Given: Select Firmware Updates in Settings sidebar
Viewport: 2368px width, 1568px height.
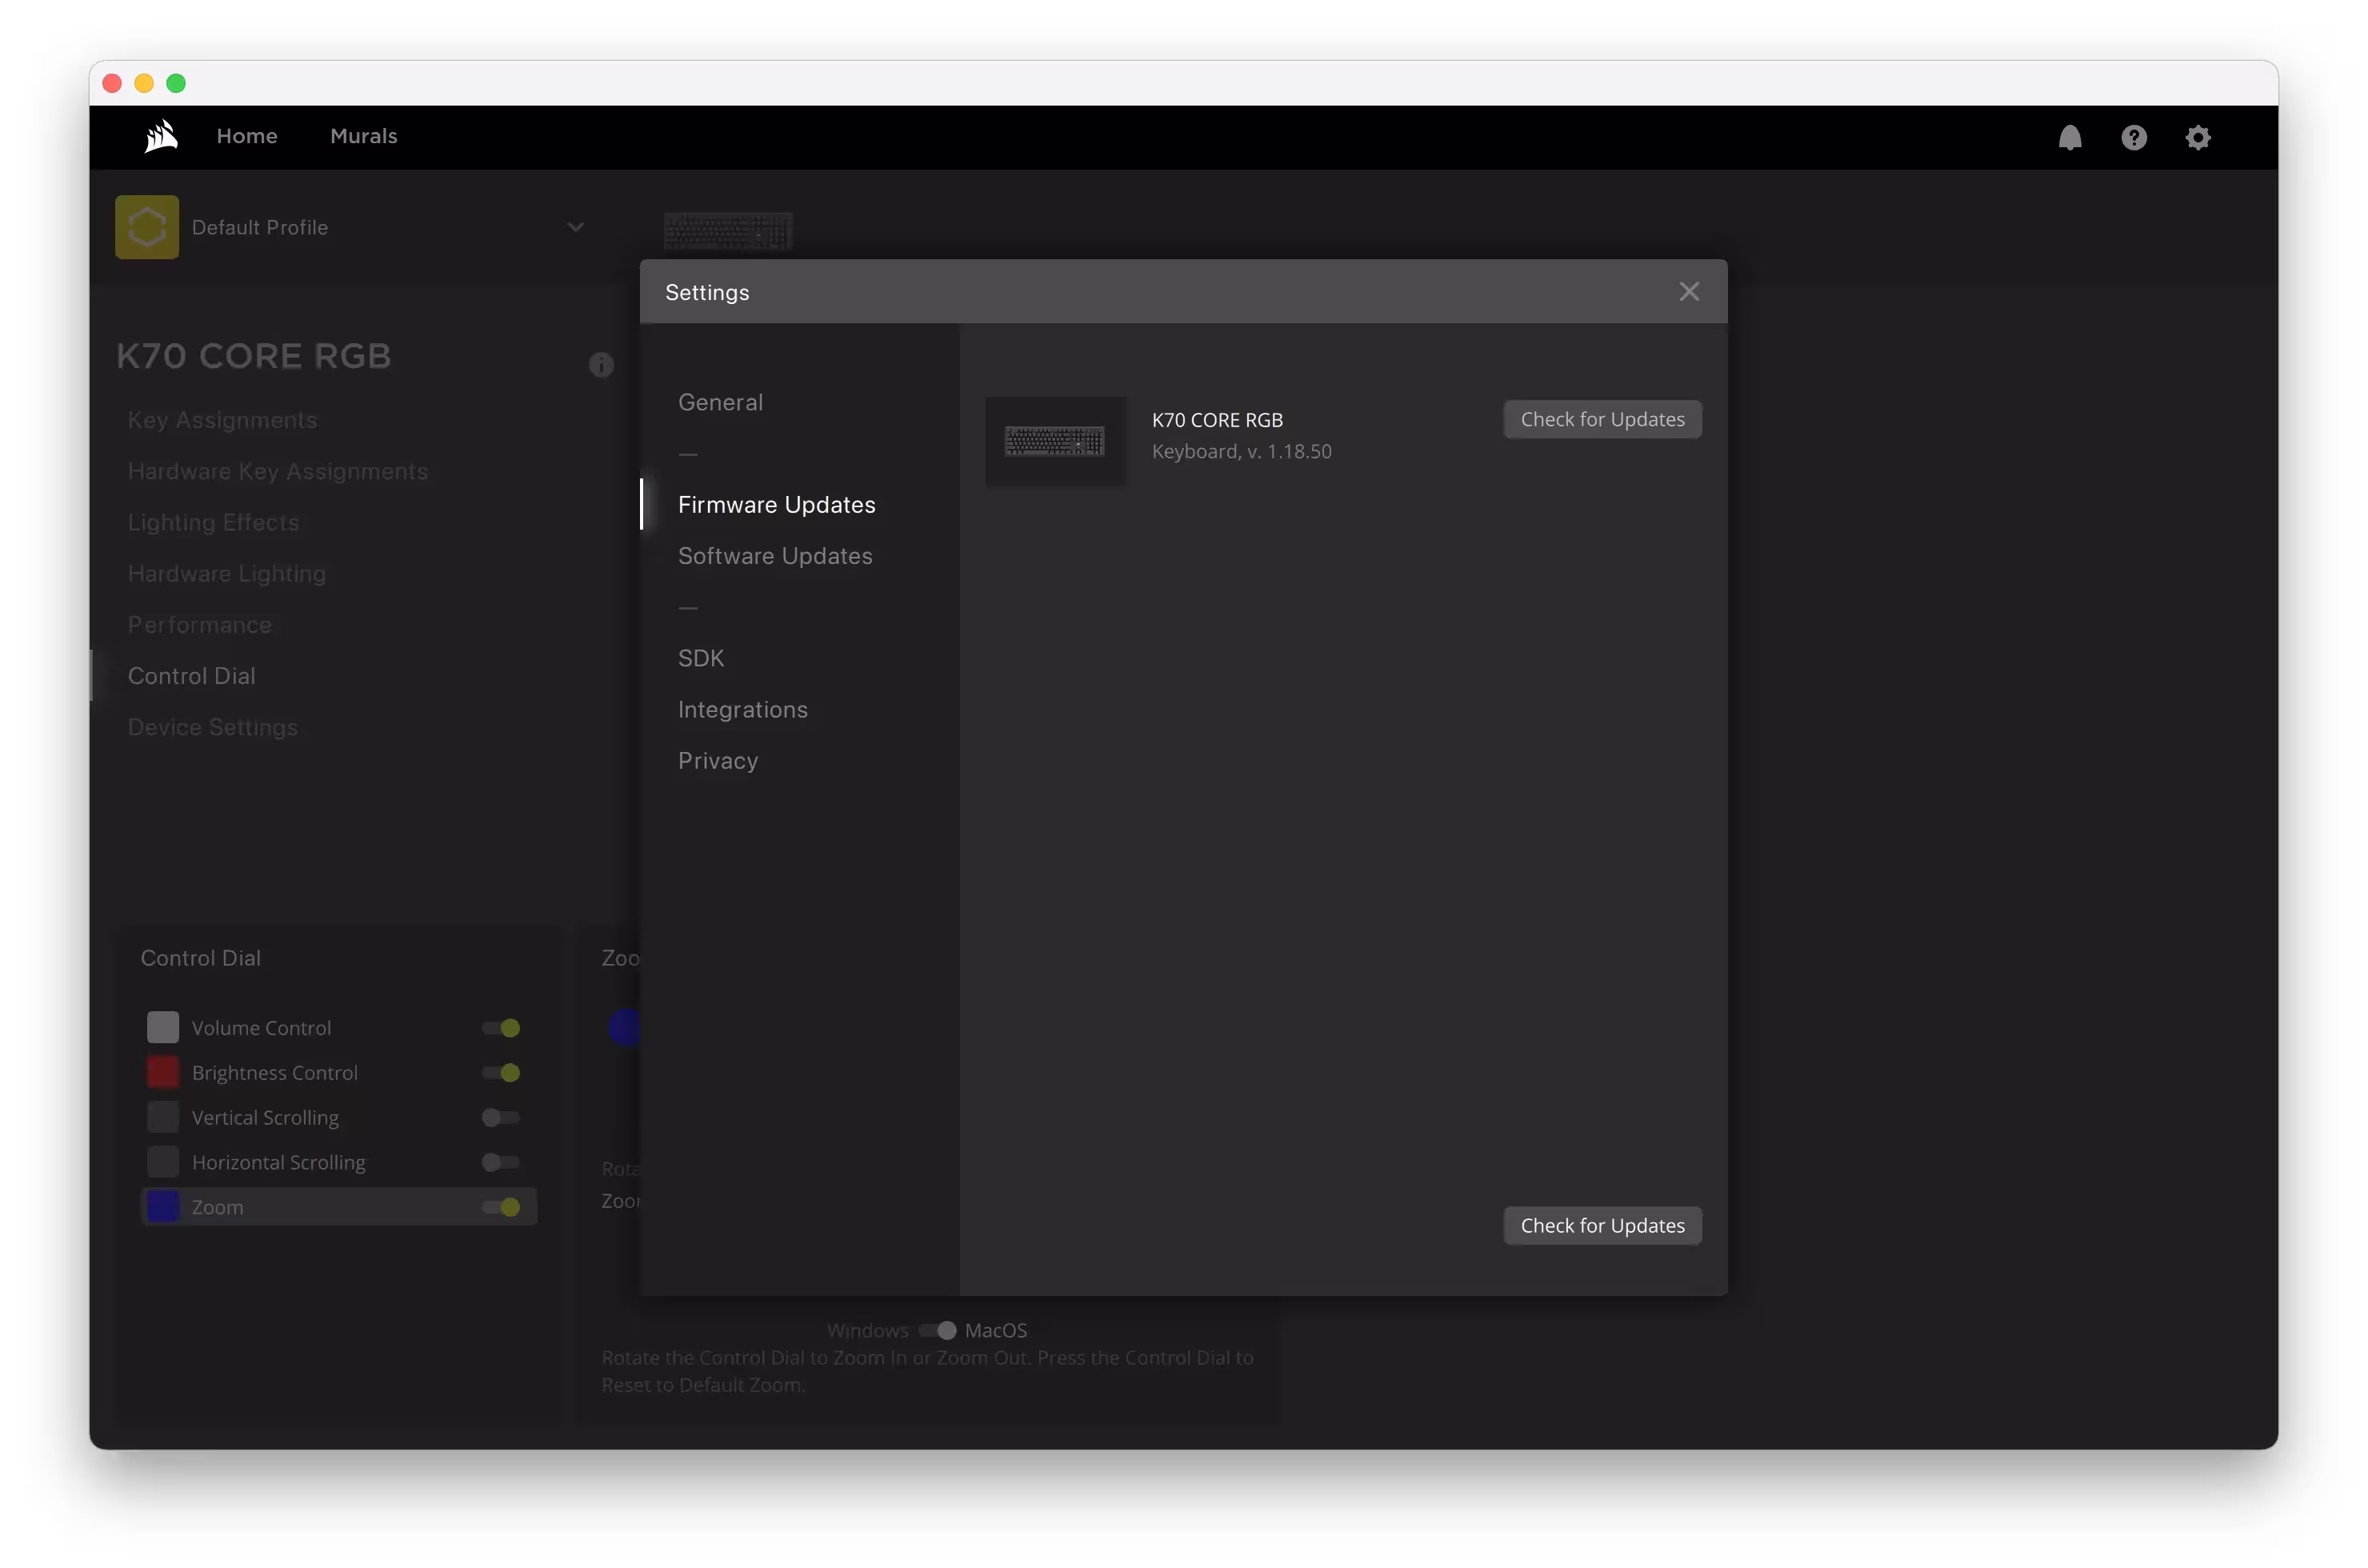Looking at the screenshot, I should click(776, 505).
